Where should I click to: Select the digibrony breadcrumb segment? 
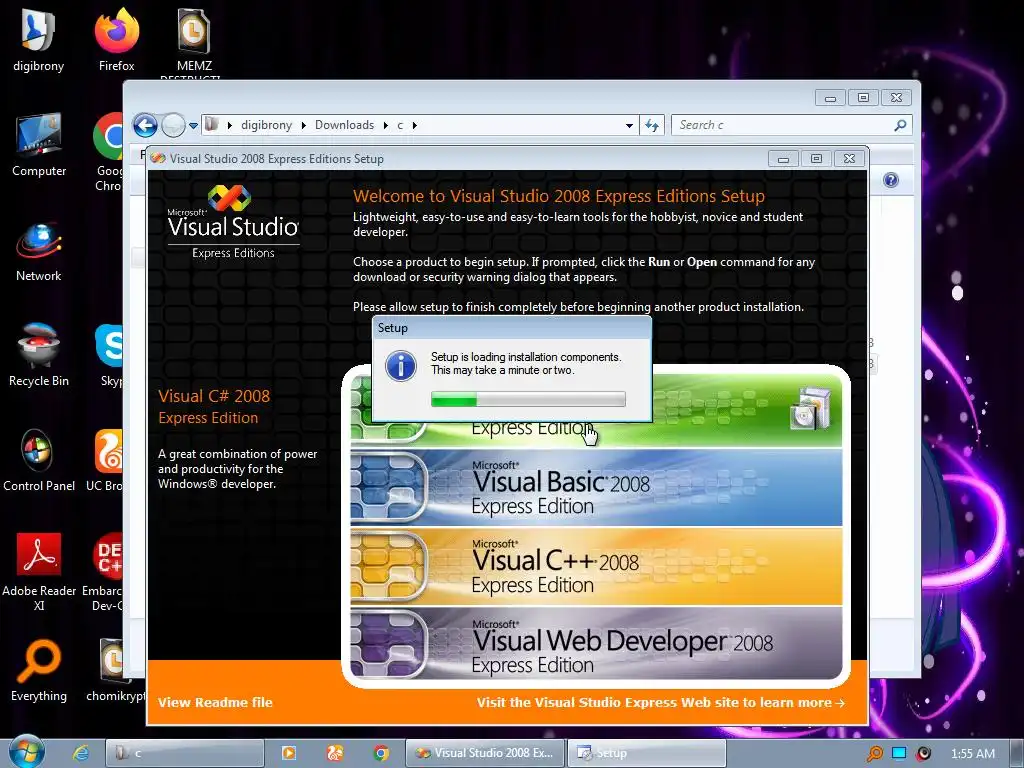pos(266,125)
